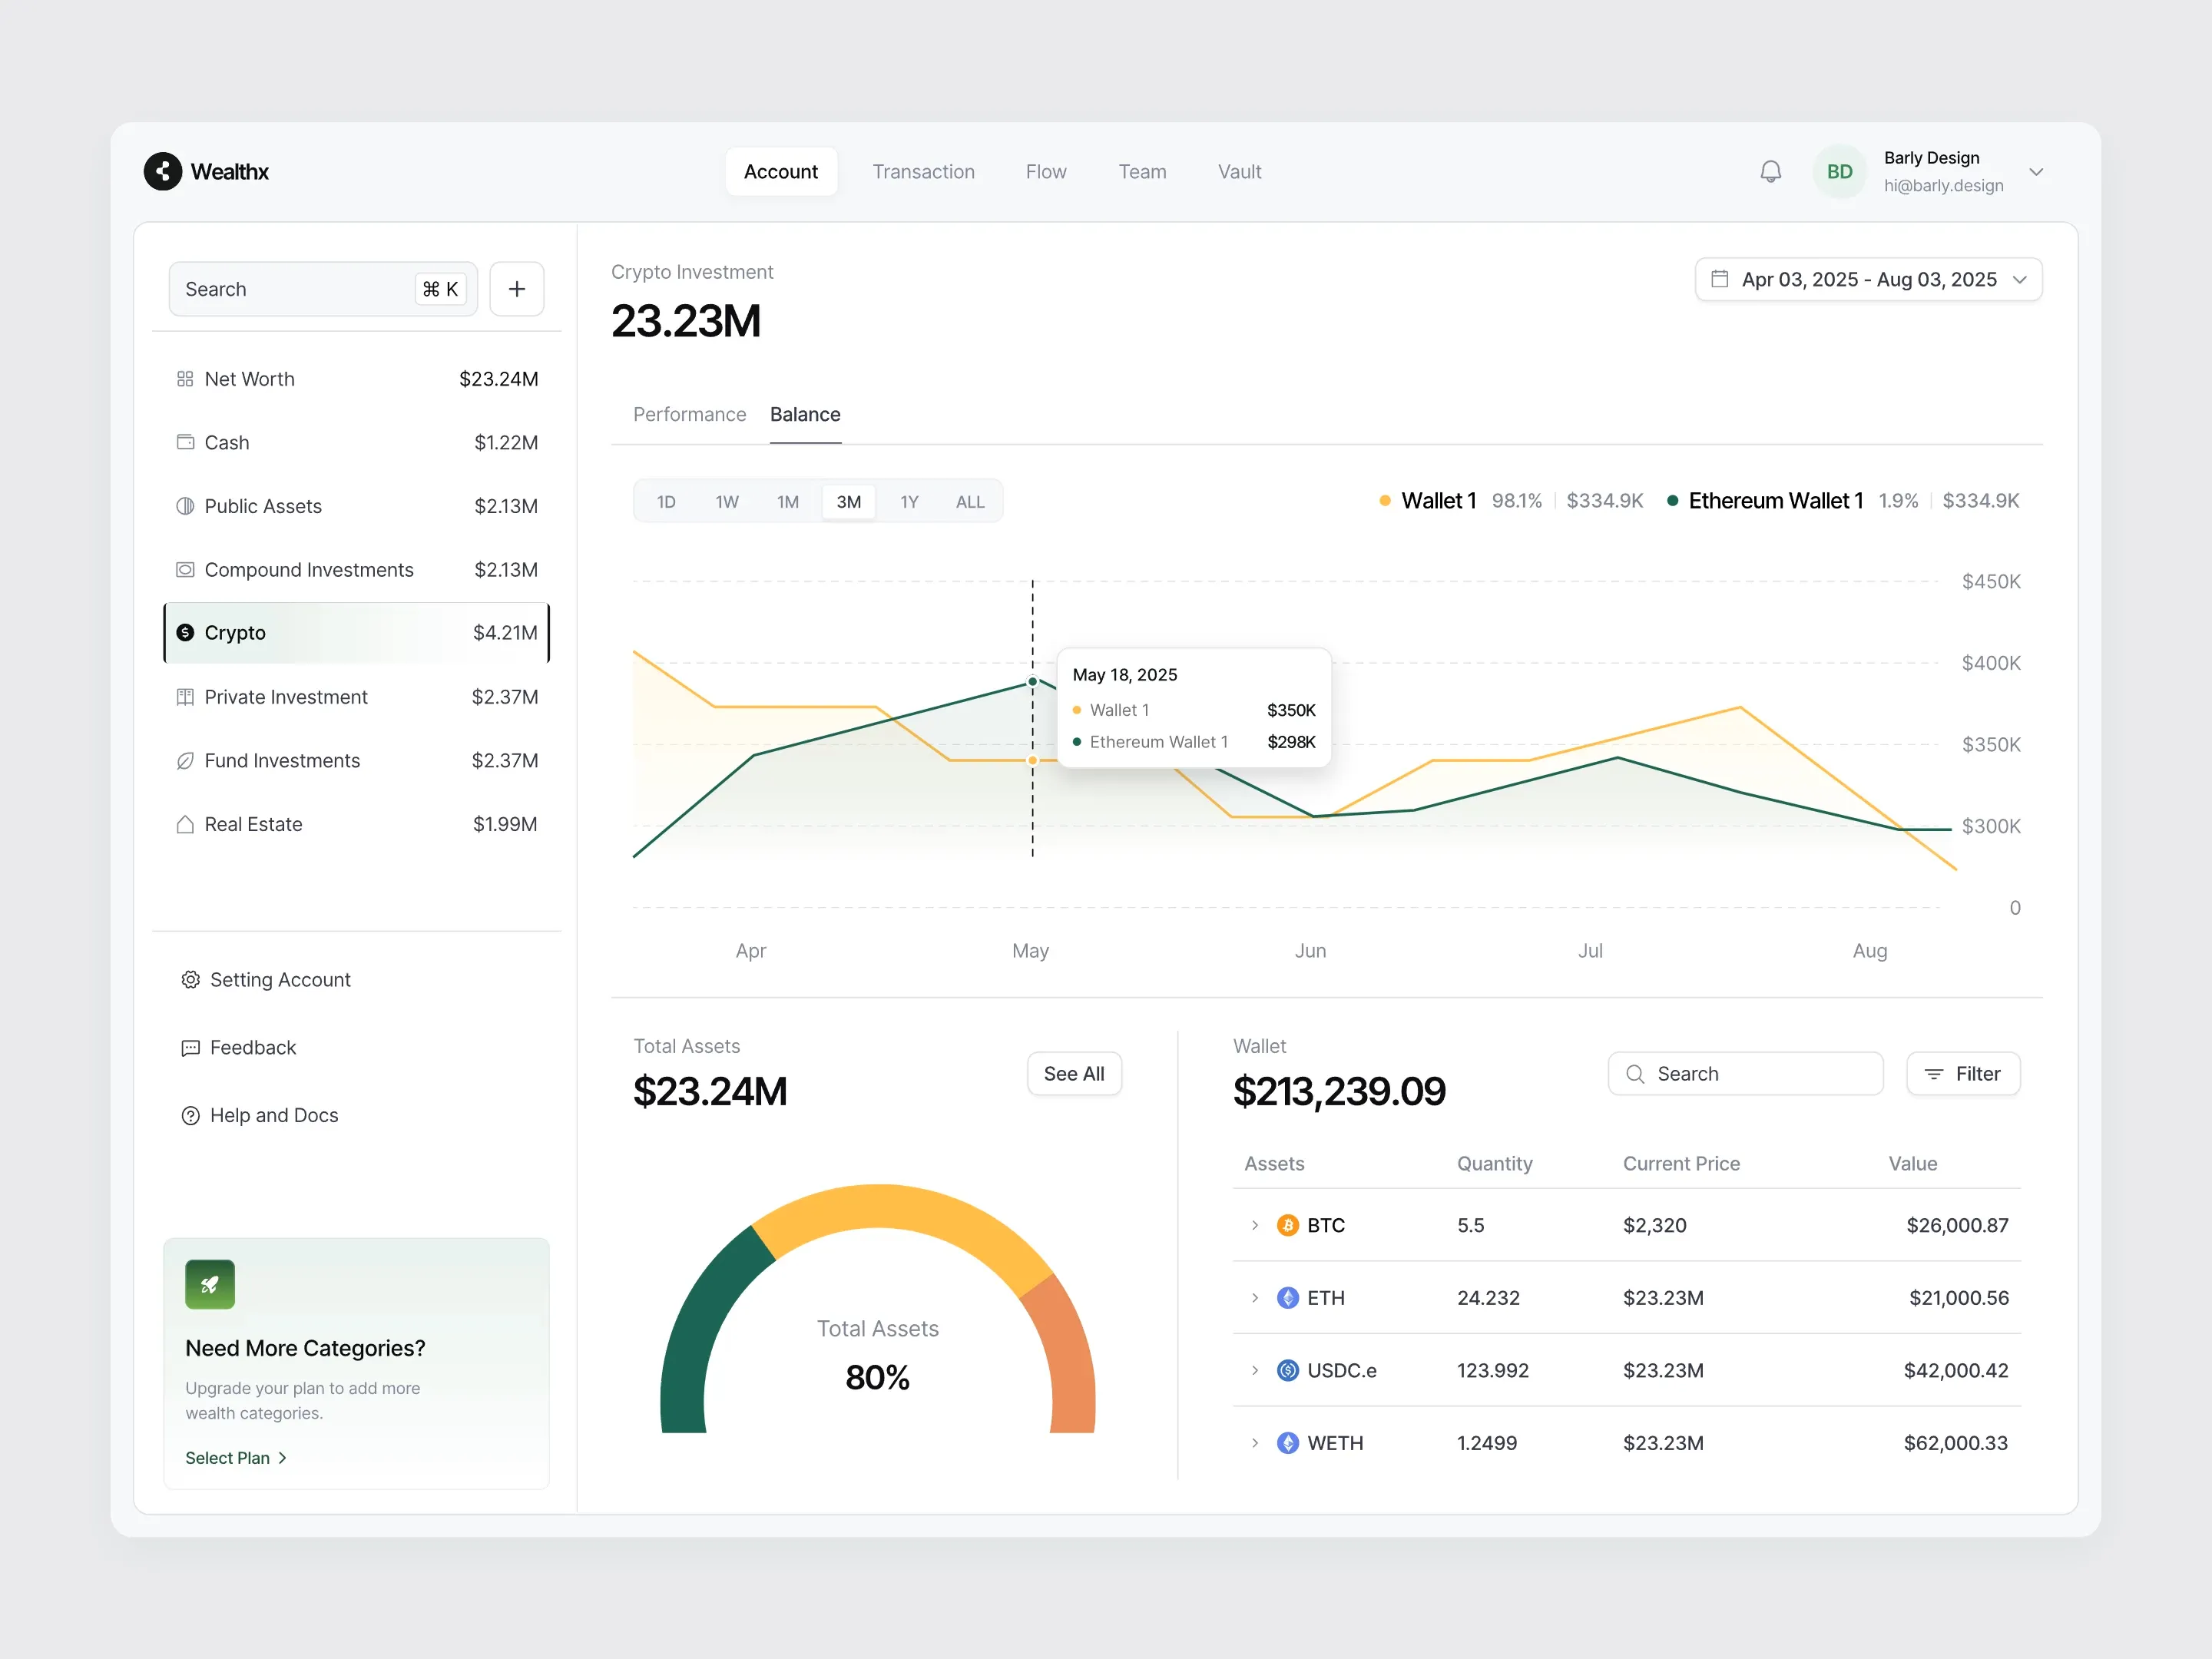Image resolution: width=2212 pixels, height=1659 pixels.
Task: Click the magnifier icon in wallet search
Action: [x=1635, y=1074]
